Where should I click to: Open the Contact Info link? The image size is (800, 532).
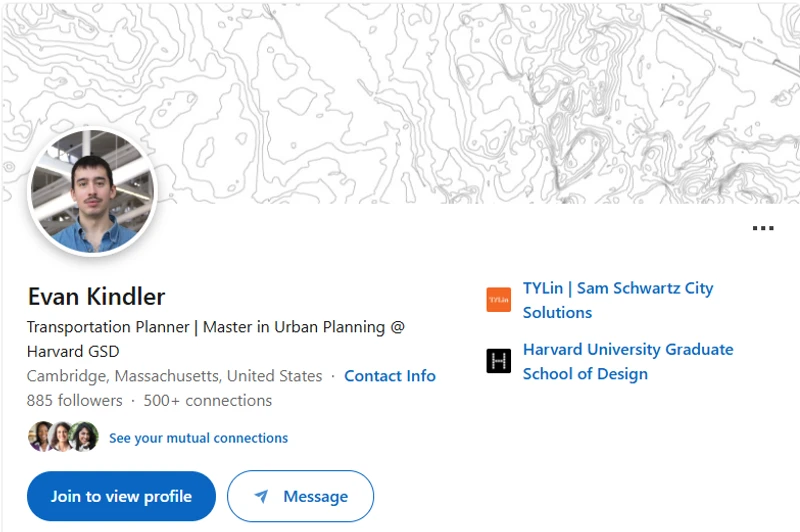point(390,376)
